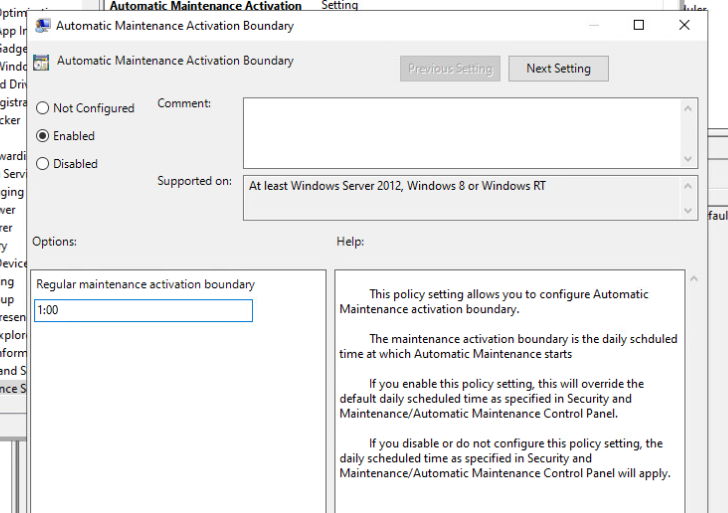Click the greyed Previous Setting button

coord(450,69)
